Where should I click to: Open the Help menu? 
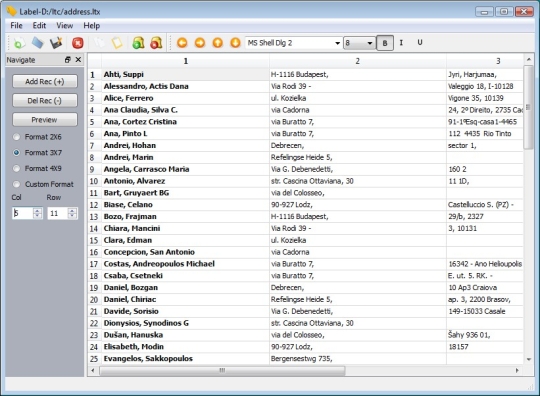[92, 25]
